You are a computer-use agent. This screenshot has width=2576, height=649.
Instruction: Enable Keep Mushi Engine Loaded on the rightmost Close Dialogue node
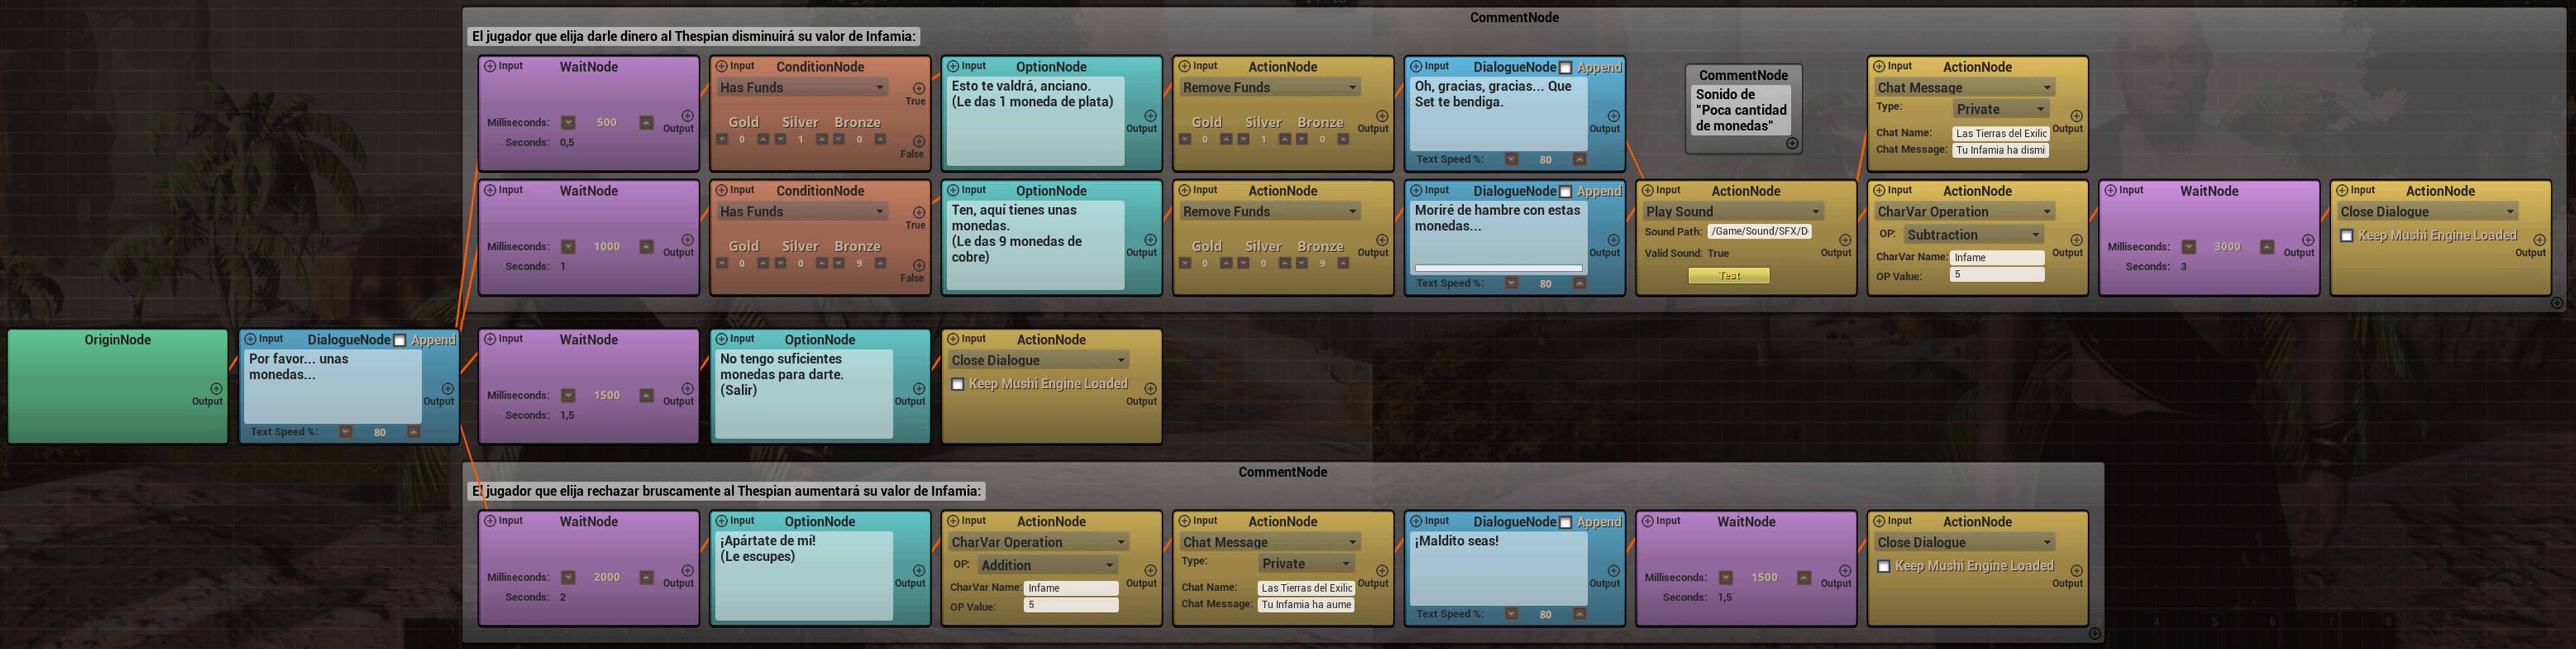[x=2347, y=236]
